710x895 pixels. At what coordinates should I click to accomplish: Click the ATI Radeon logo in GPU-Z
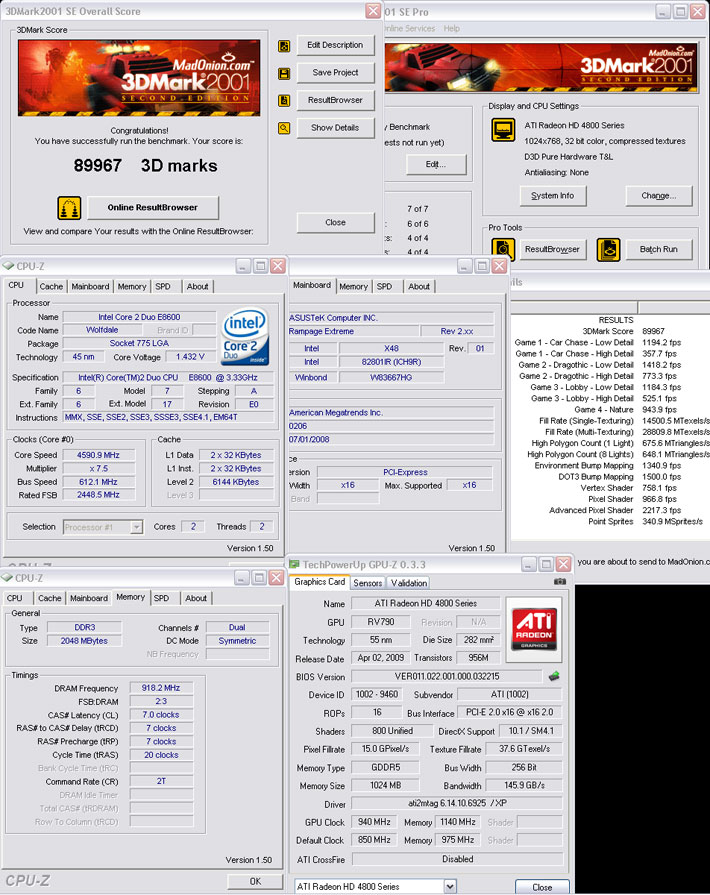(x=534, y=629)
